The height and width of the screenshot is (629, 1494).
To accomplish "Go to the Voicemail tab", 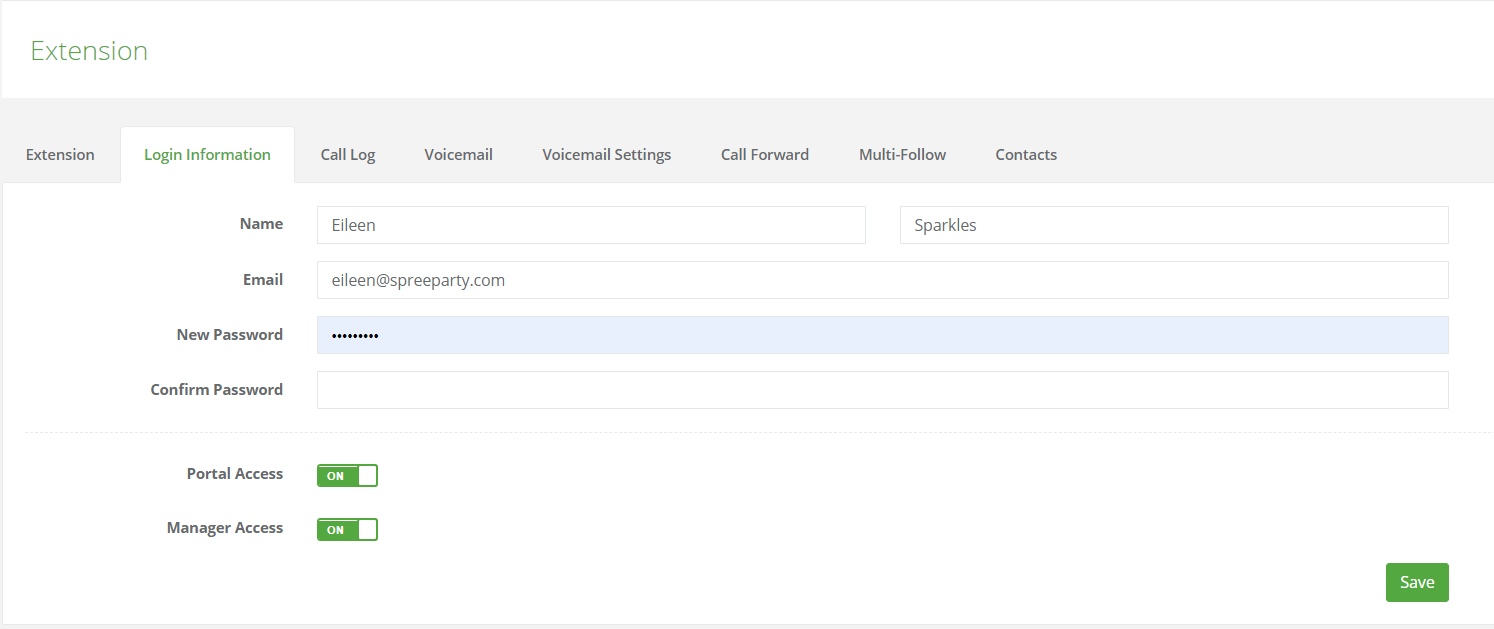I will [458, 155].
